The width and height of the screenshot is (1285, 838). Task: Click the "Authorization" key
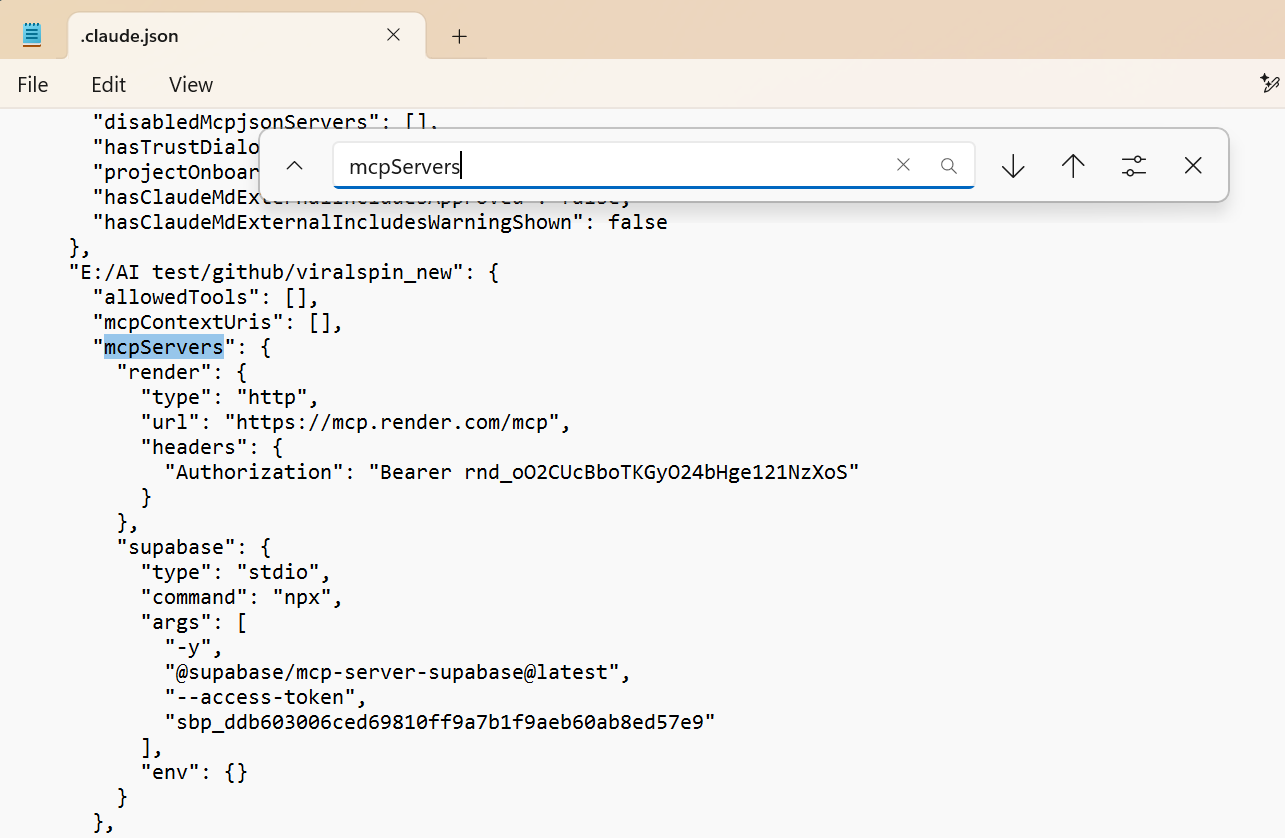pyautogui.click(x=254, y=472)
